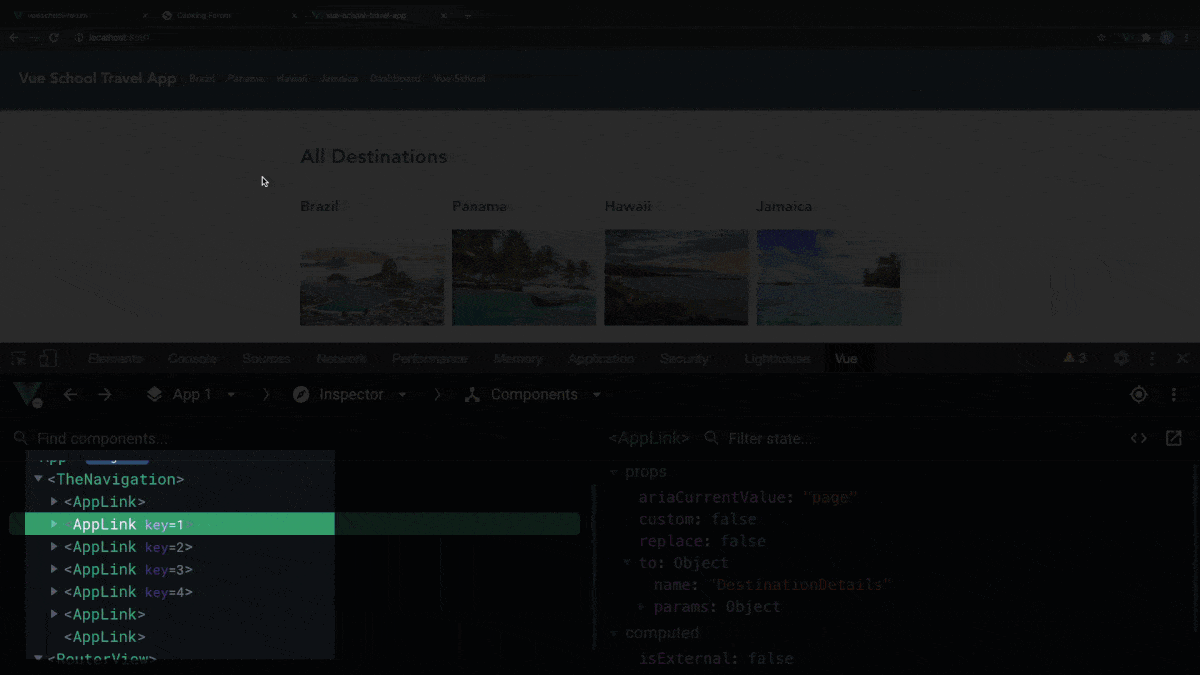Open the Inspector mode dropdown

[355, 394]
